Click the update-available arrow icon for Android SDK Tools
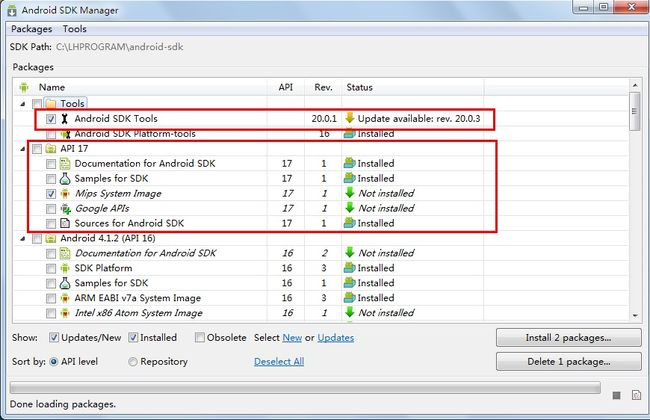 (349, 118)
